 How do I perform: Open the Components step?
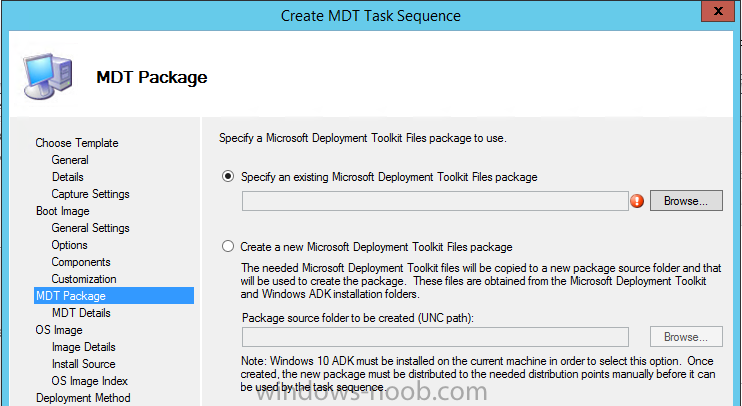pyautogui.click(x=81, y=262)
